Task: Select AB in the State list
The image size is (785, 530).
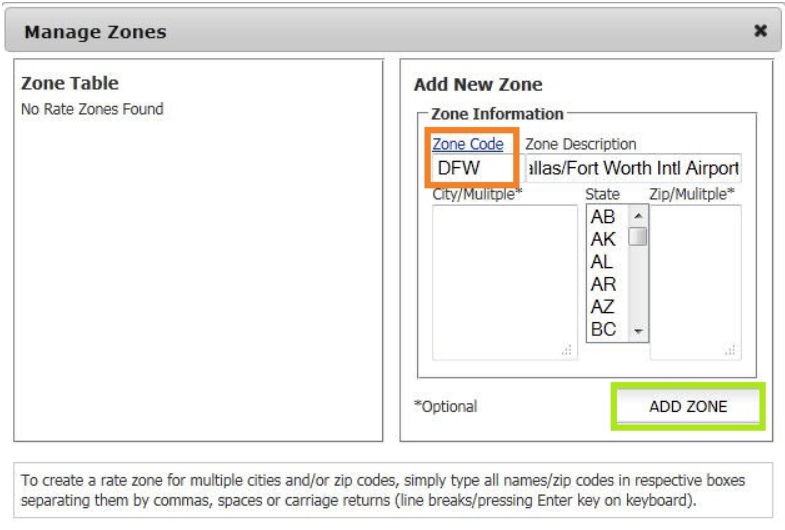Action: click(x=603, y=217)
